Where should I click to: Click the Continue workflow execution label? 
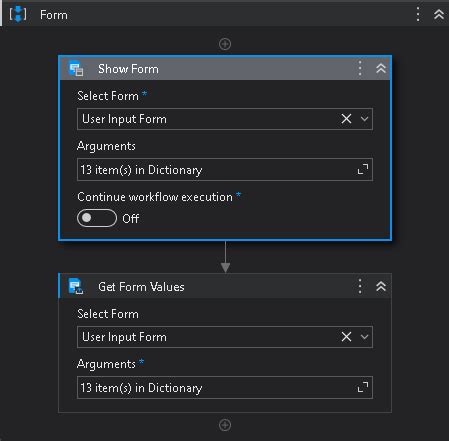tap(155, 197)
